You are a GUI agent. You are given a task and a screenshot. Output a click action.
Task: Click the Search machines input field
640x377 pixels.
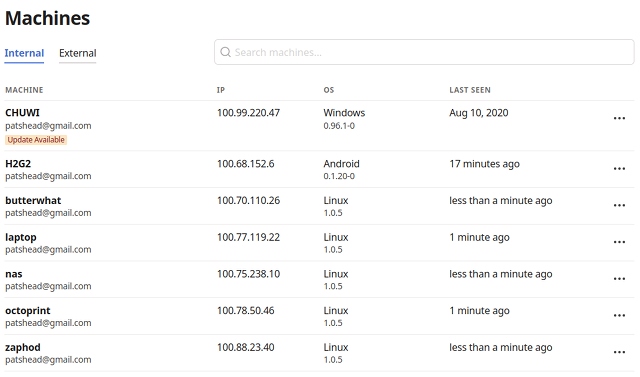pos(424,52)
